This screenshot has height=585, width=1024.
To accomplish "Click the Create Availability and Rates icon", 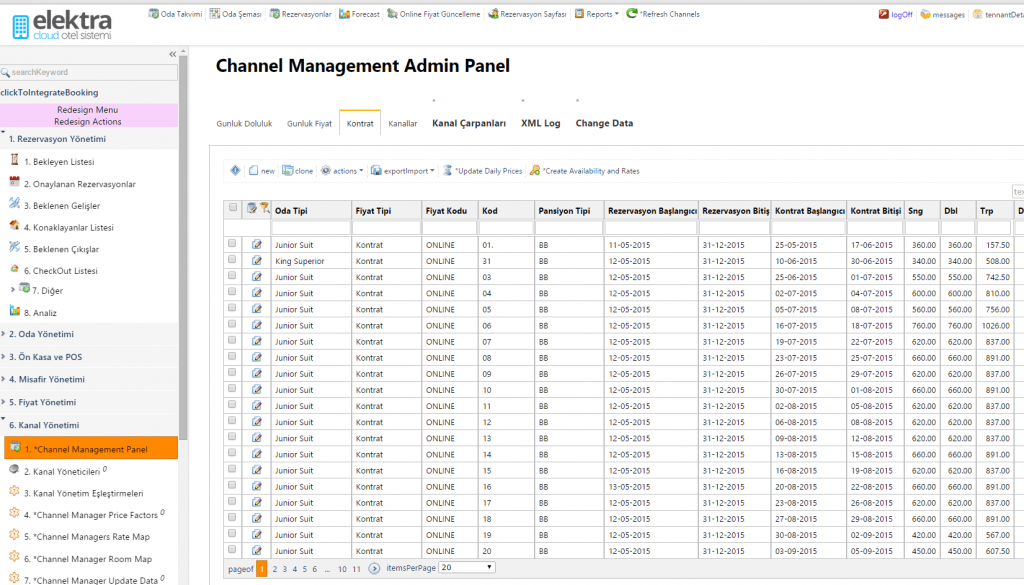I will 534,170.
